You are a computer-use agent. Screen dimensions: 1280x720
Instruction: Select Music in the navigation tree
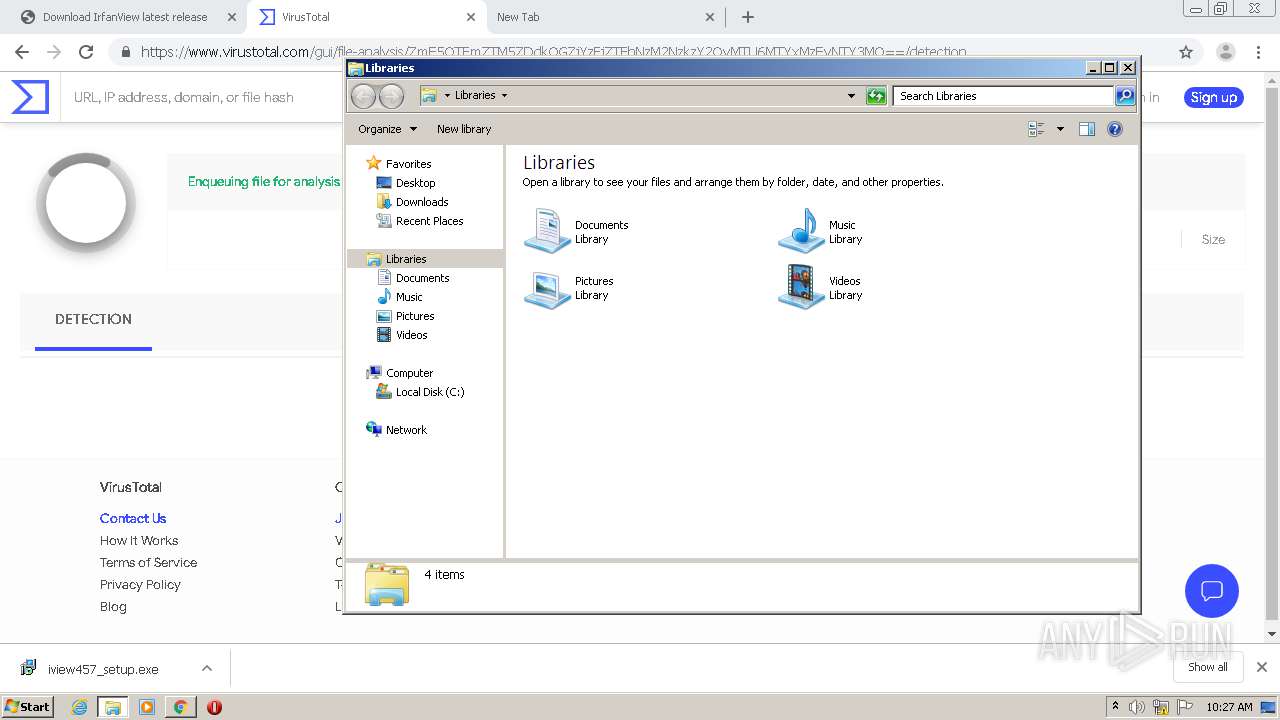(409, 297)
